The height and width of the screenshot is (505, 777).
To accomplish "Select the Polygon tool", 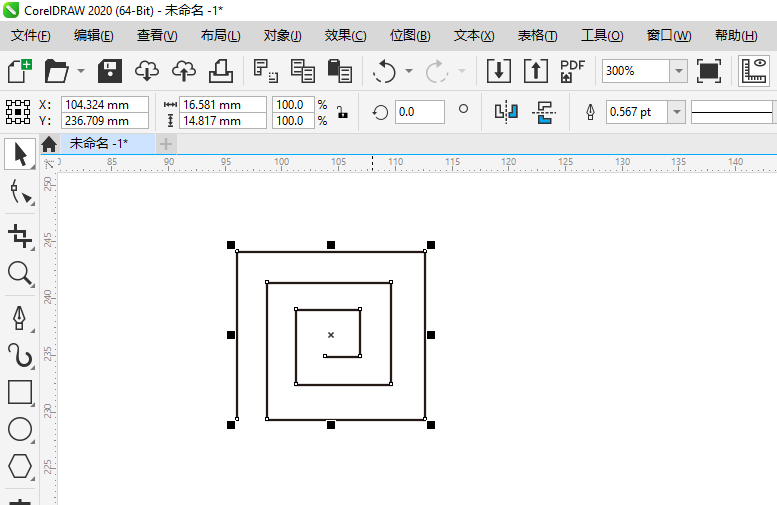I will pyautogui.click(x=20, y=466).
